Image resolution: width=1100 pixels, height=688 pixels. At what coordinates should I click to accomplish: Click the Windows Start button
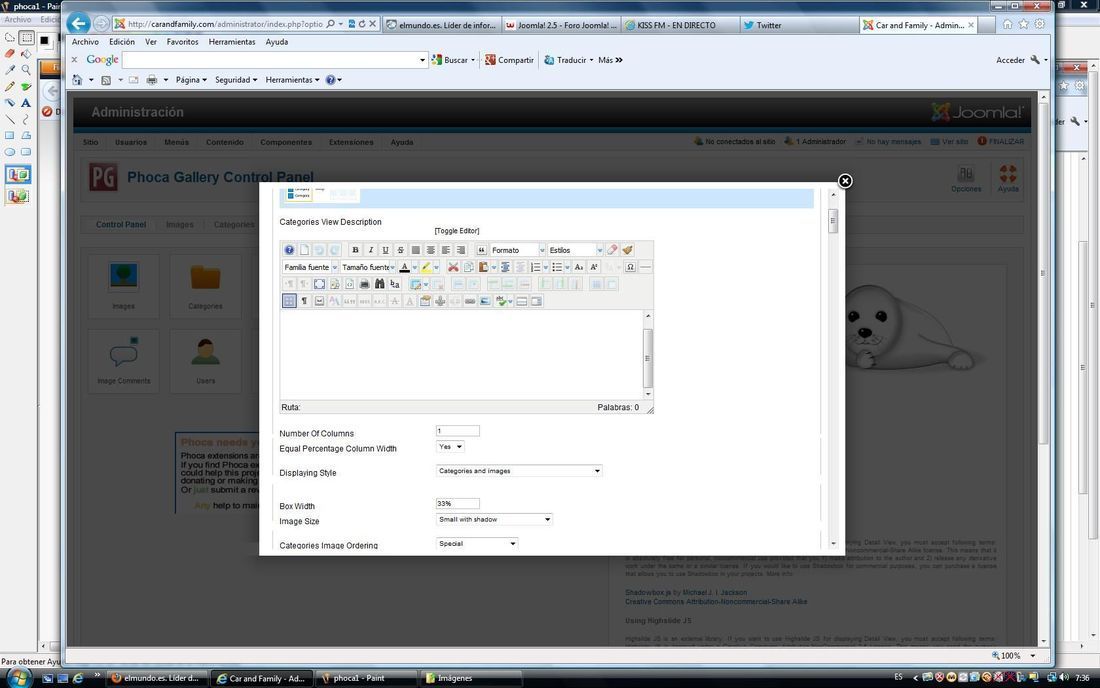pyautogui.click(x=18, y=678)
